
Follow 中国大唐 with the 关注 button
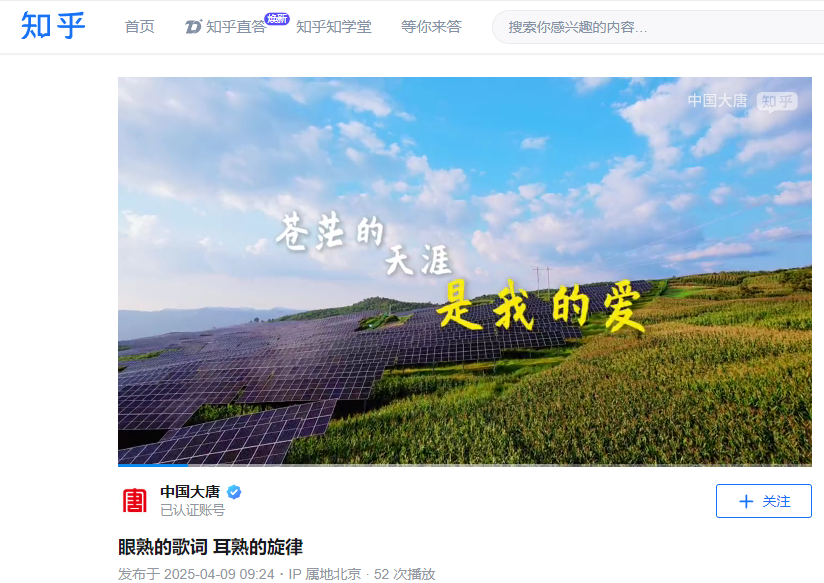coord(764,501)
